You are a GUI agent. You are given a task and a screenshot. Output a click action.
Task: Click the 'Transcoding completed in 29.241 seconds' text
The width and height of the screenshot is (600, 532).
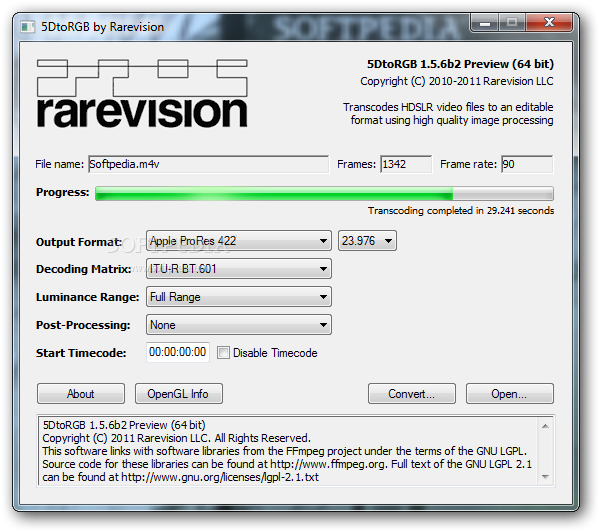(x=461, y=211)
